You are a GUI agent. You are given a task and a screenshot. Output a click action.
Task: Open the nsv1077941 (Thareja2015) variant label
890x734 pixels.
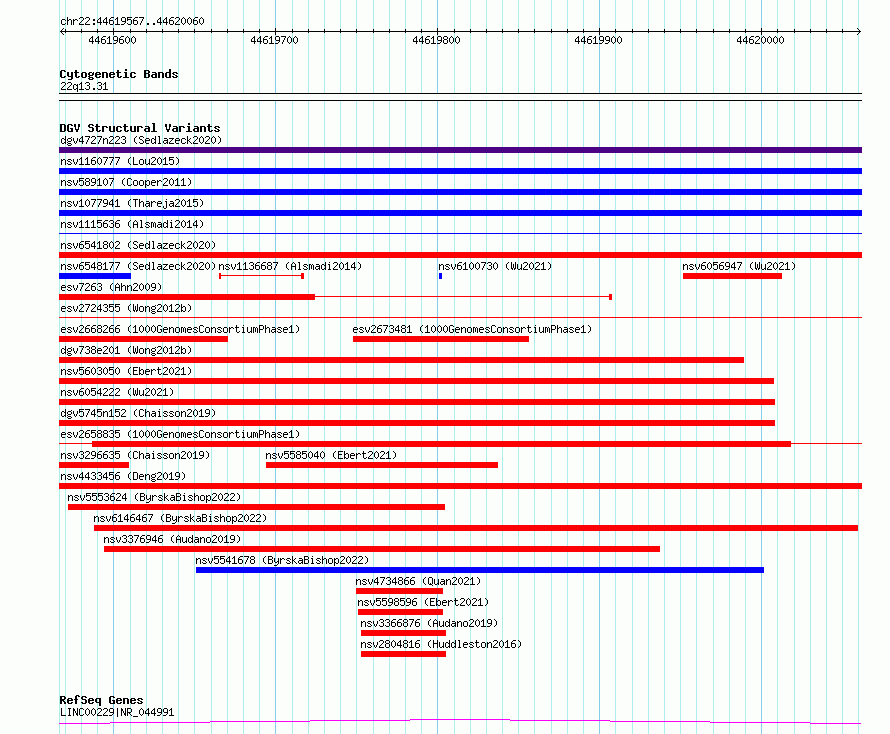pos(132,203)
